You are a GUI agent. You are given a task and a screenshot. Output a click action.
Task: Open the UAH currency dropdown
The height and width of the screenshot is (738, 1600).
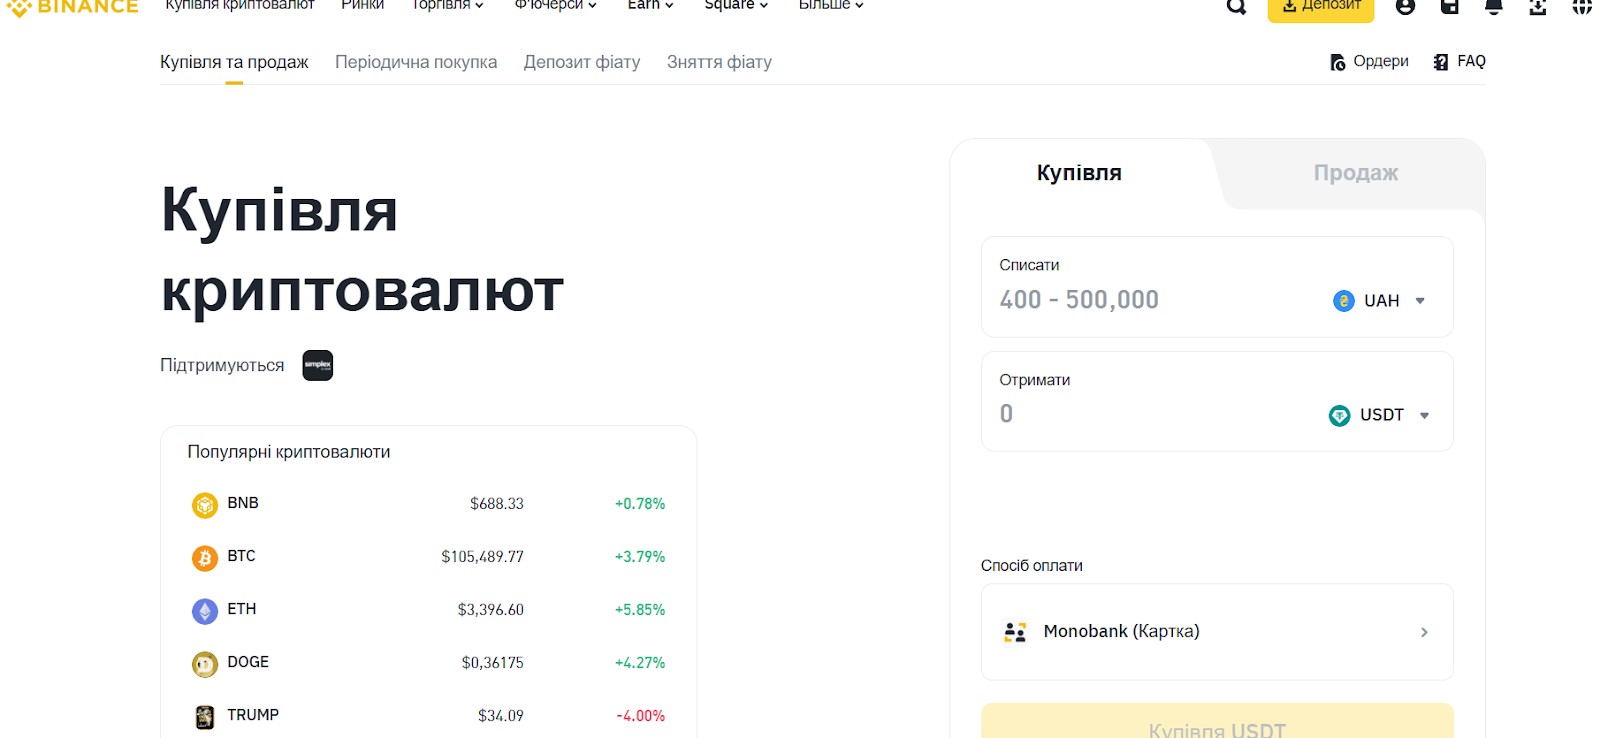[1379, 301]
